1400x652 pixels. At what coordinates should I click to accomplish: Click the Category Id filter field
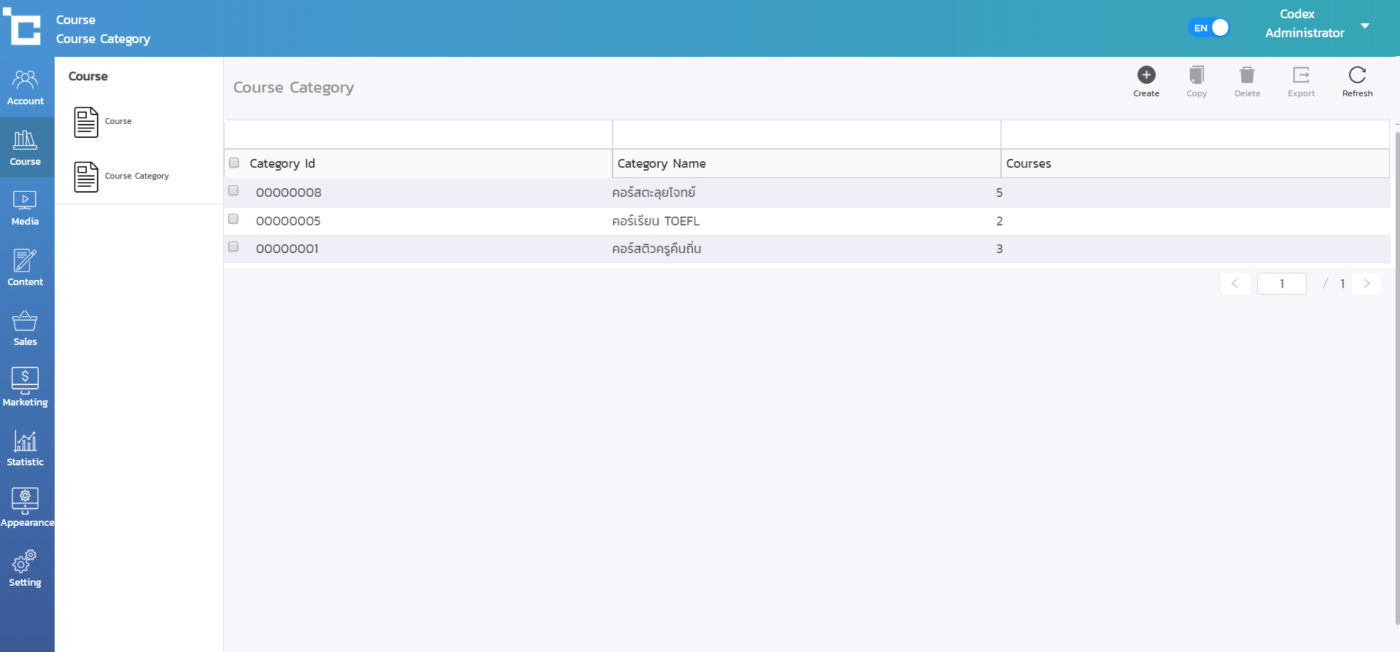tap(418, 134)
